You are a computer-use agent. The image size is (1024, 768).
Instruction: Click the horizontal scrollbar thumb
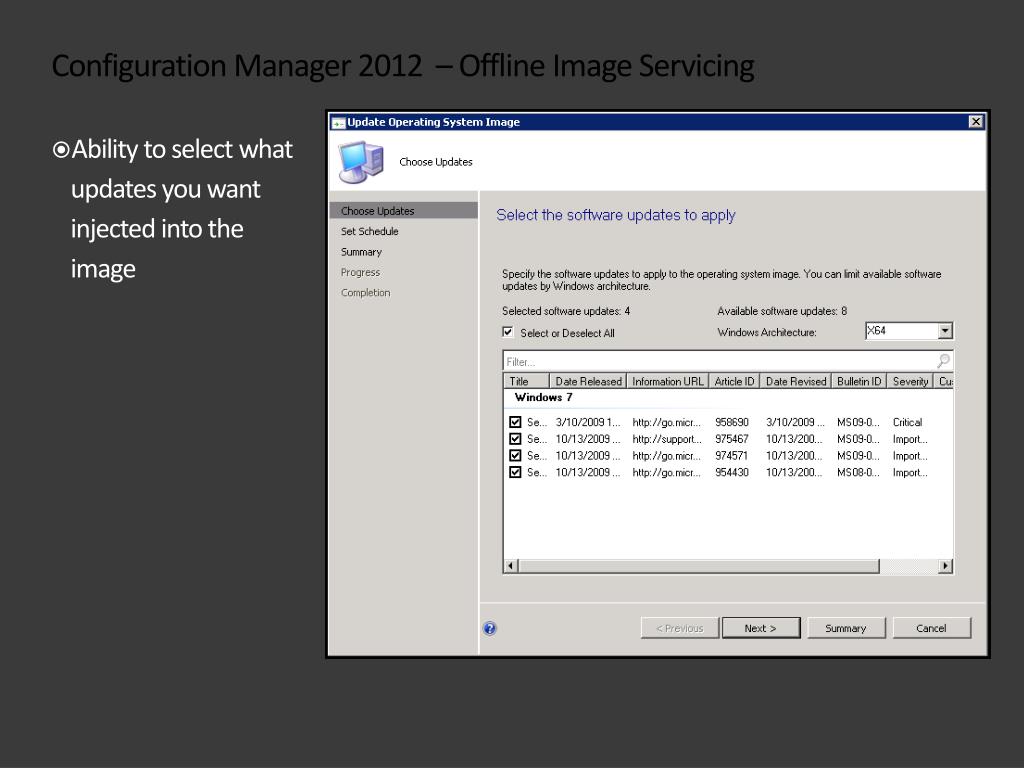699,566
